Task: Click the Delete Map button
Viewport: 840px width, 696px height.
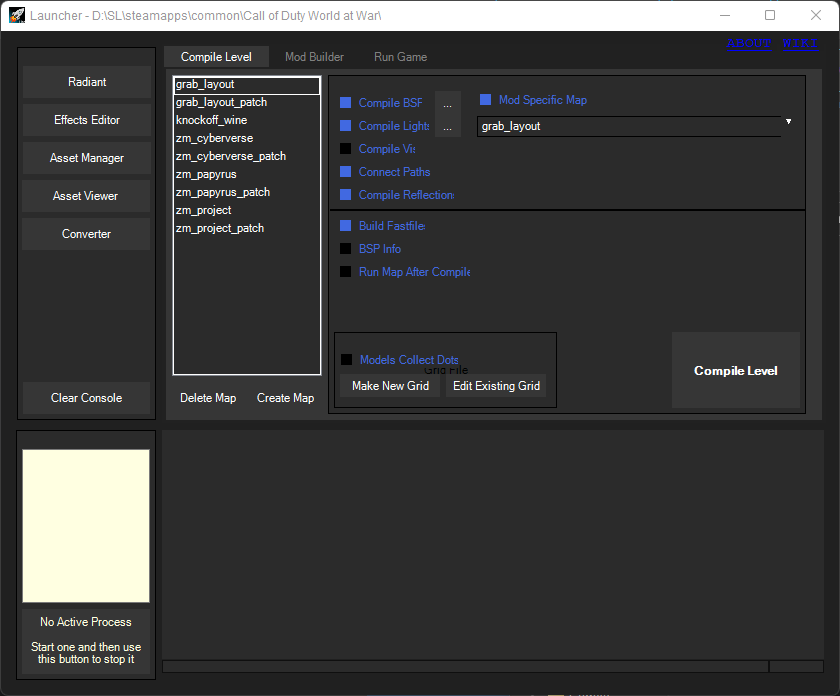Action: click(x=208, y=398)
